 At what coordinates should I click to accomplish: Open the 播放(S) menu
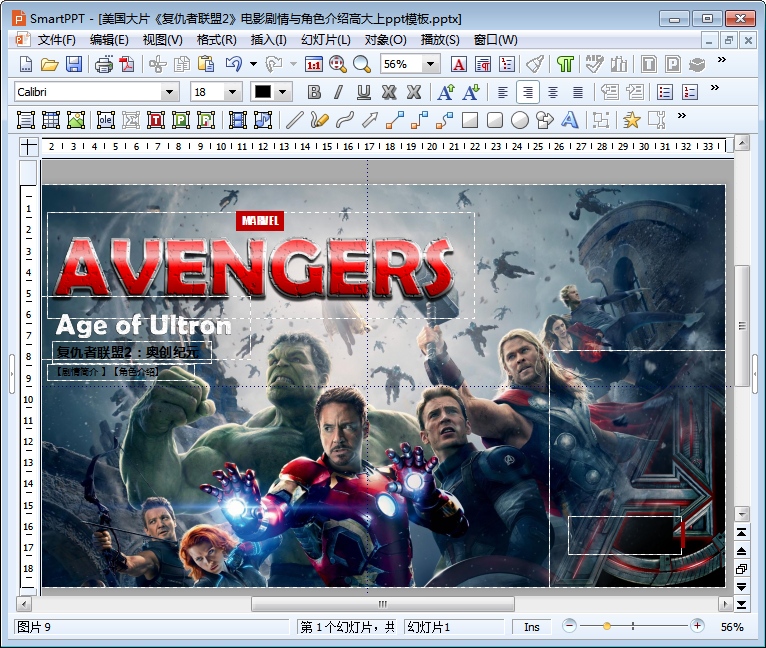[x=440, y=40]
